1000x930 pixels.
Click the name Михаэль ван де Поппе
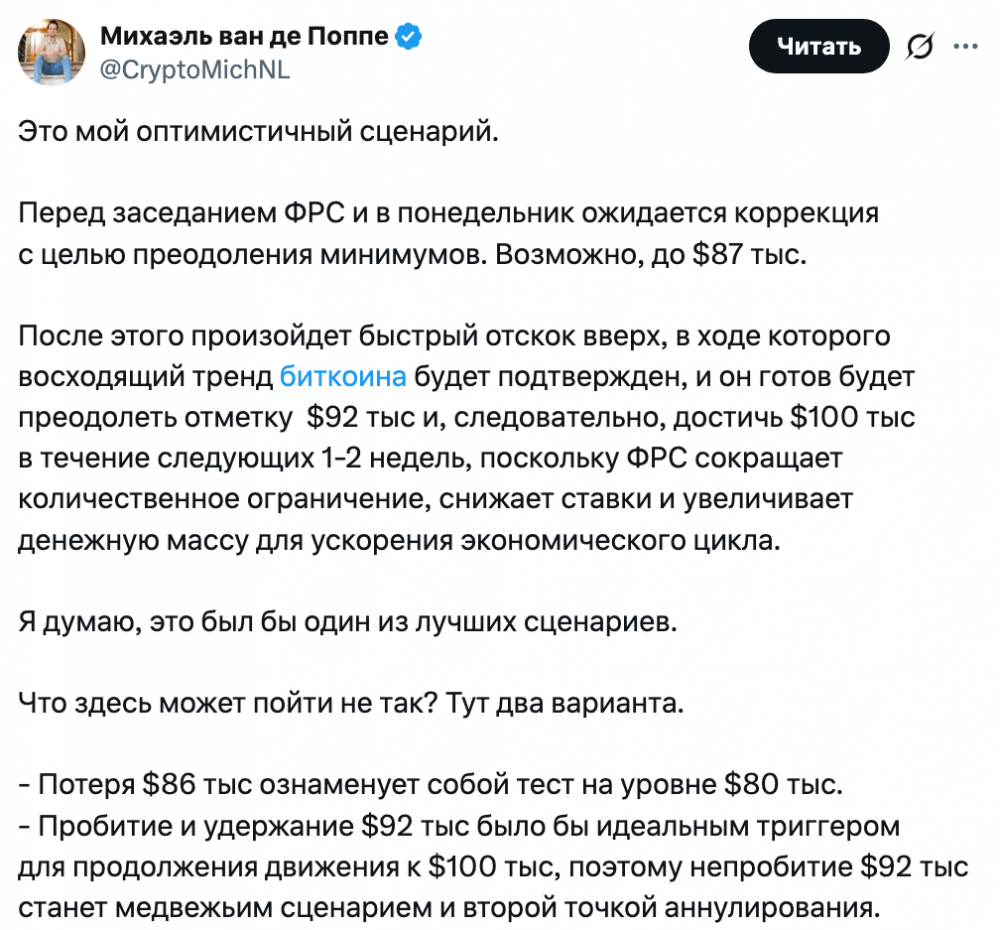tap(245, 38)
